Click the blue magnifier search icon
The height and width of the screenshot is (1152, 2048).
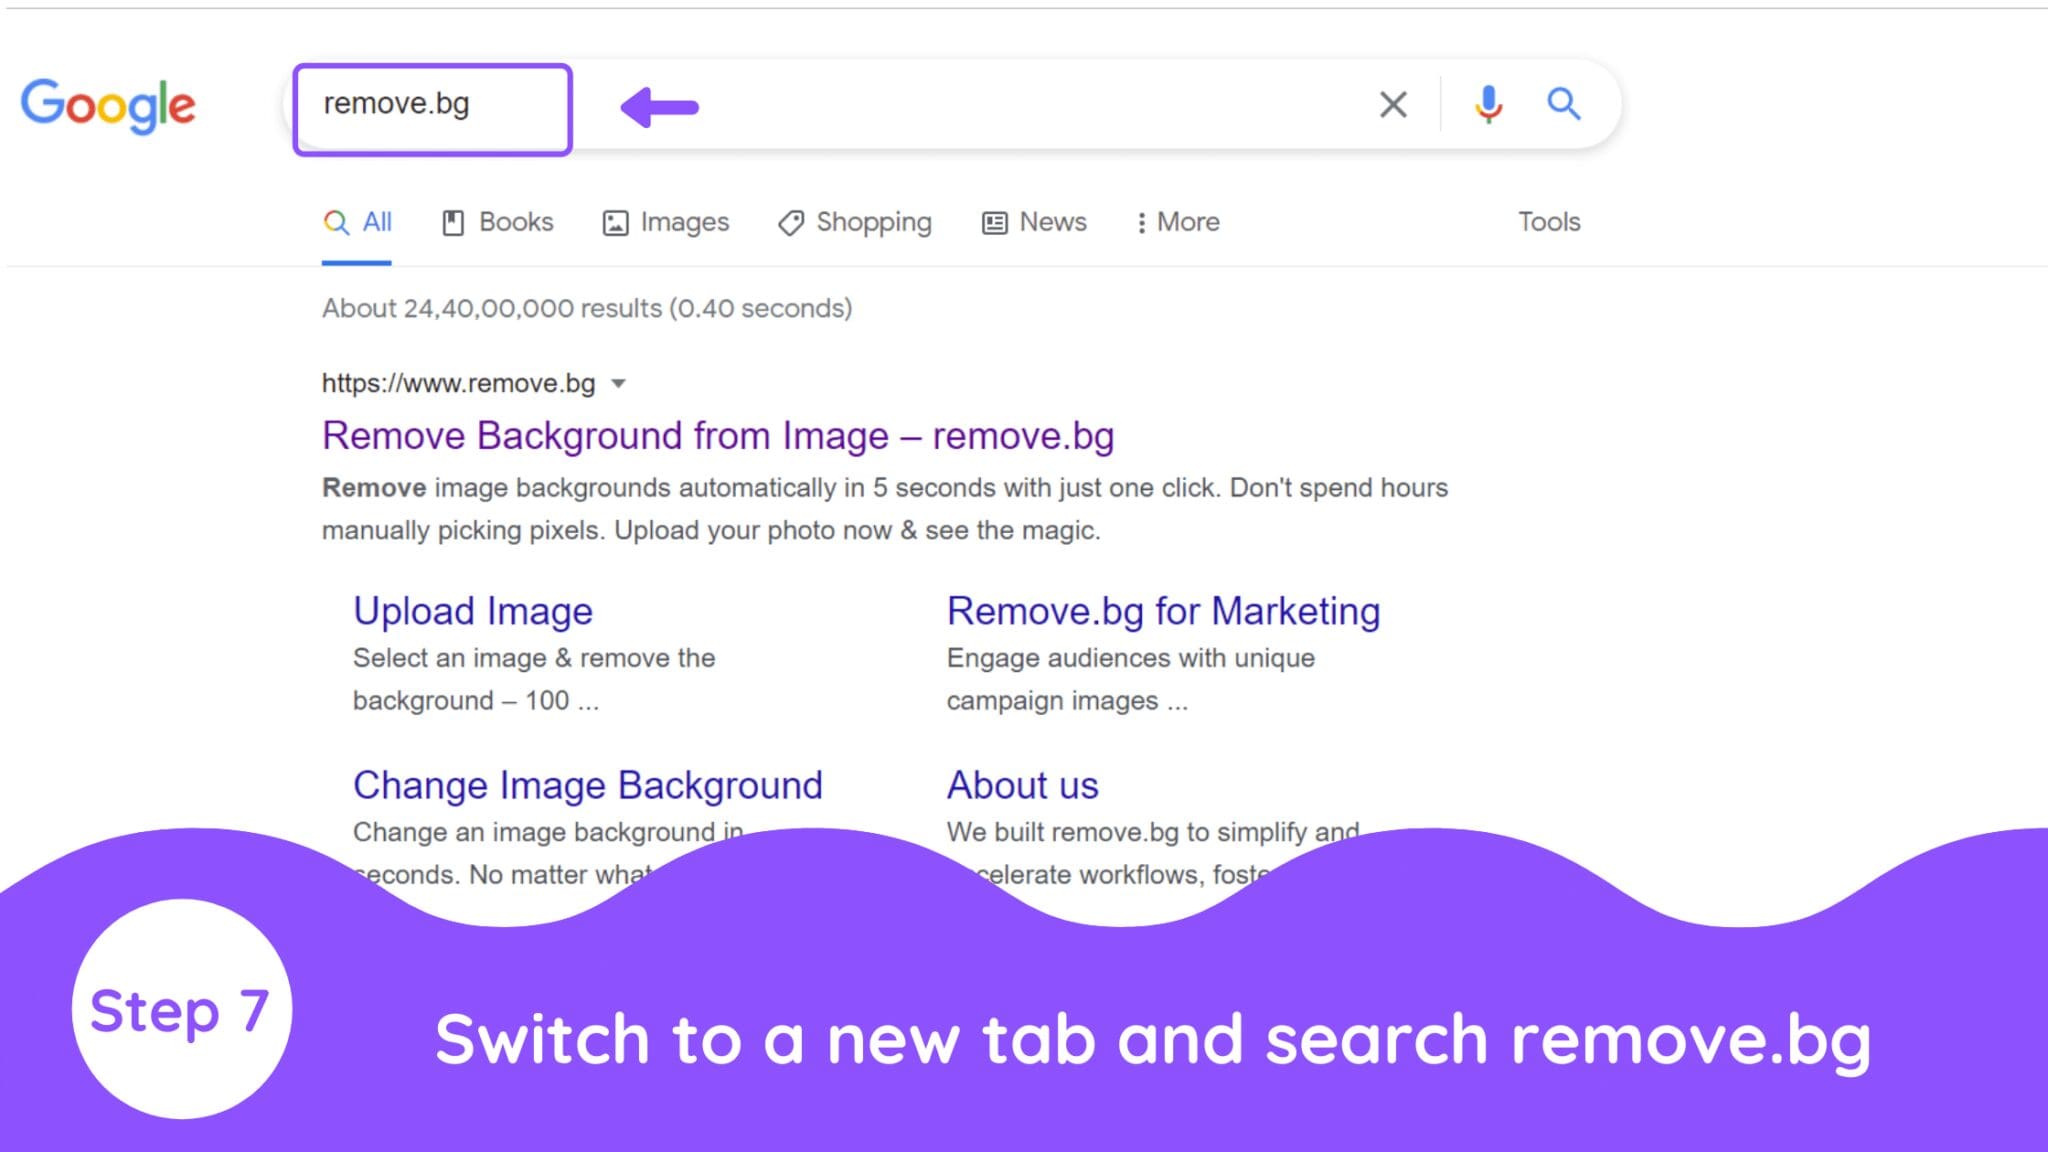pyautogui.click(x=1564, y=104)
